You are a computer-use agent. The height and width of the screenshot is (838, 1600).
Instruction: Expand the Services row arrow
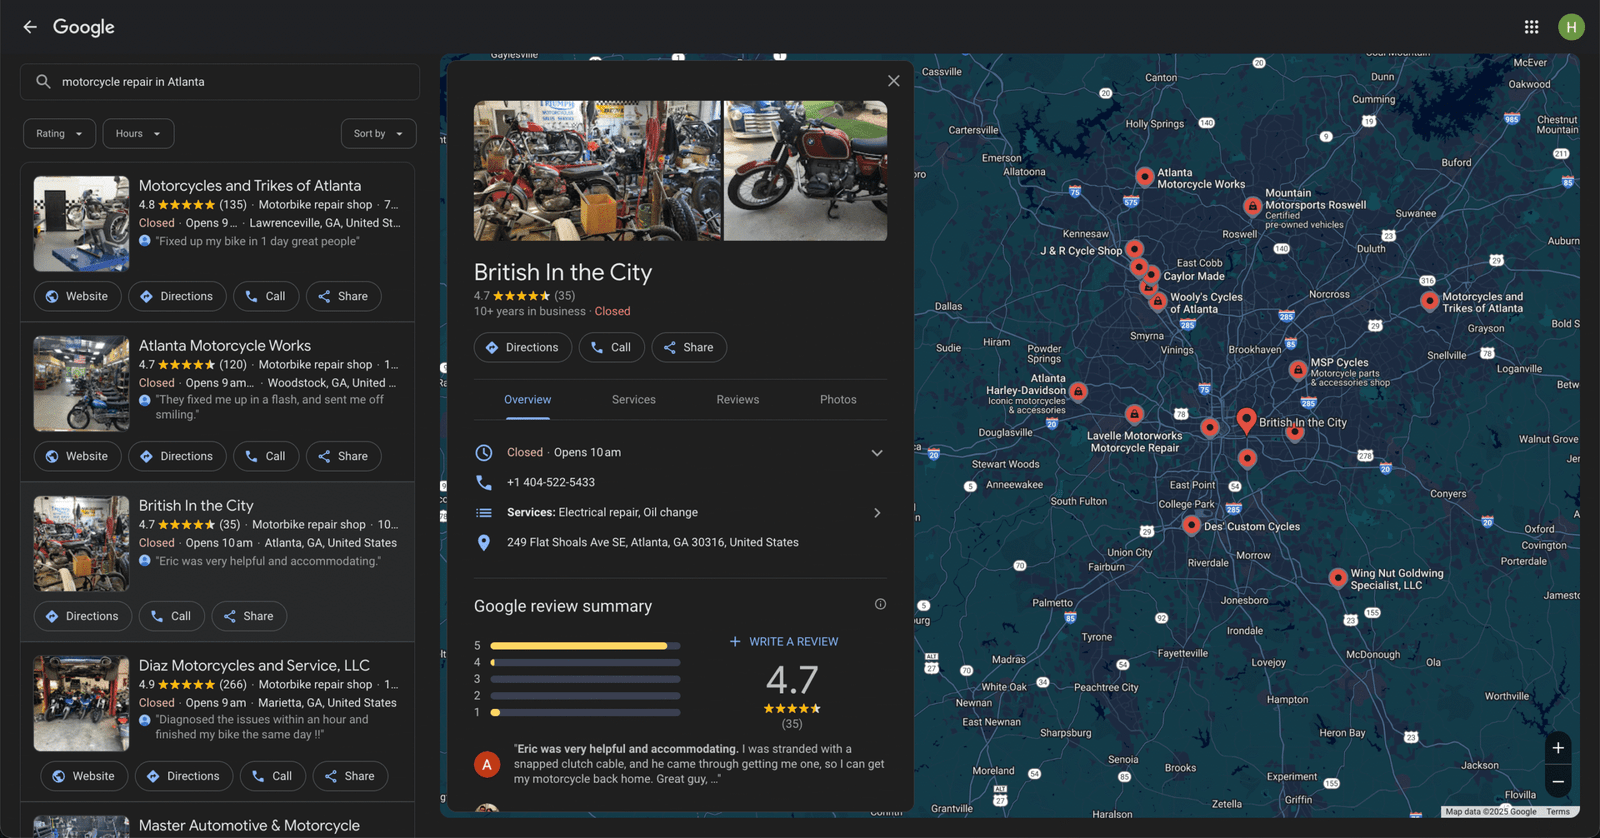[877, 513]
